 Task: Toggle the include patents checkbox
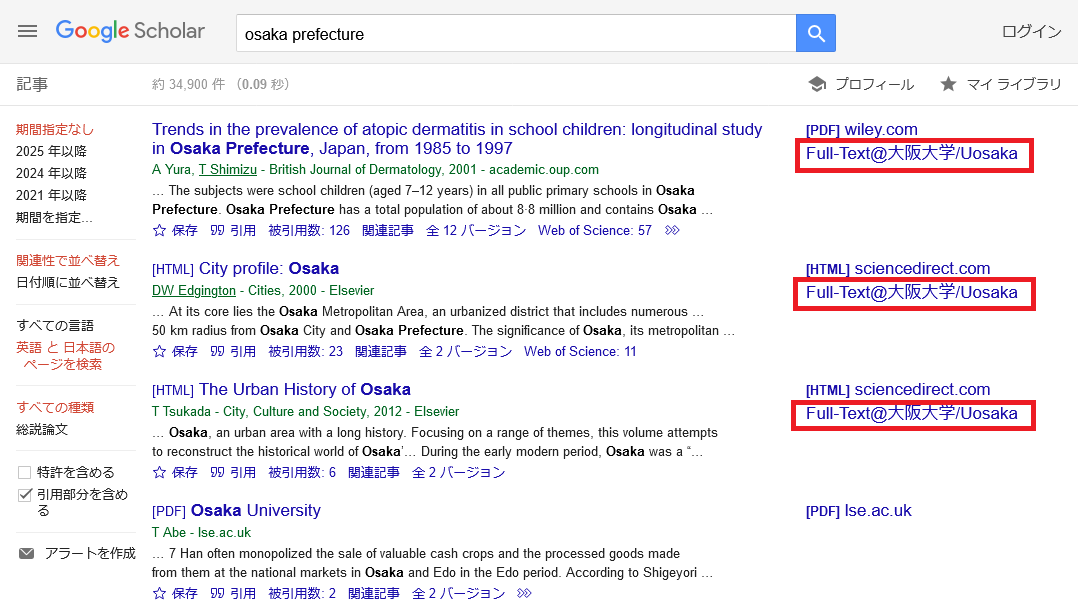point(25,472)
